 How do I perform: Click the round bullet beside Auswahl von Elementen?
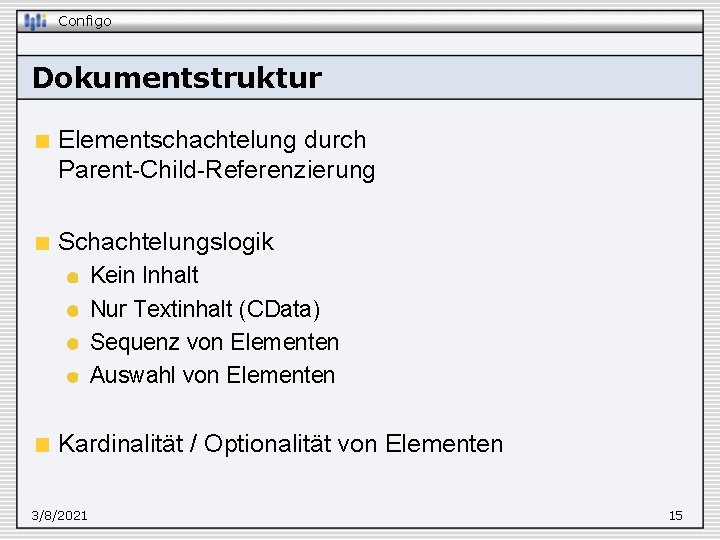(x=73, y=377)
